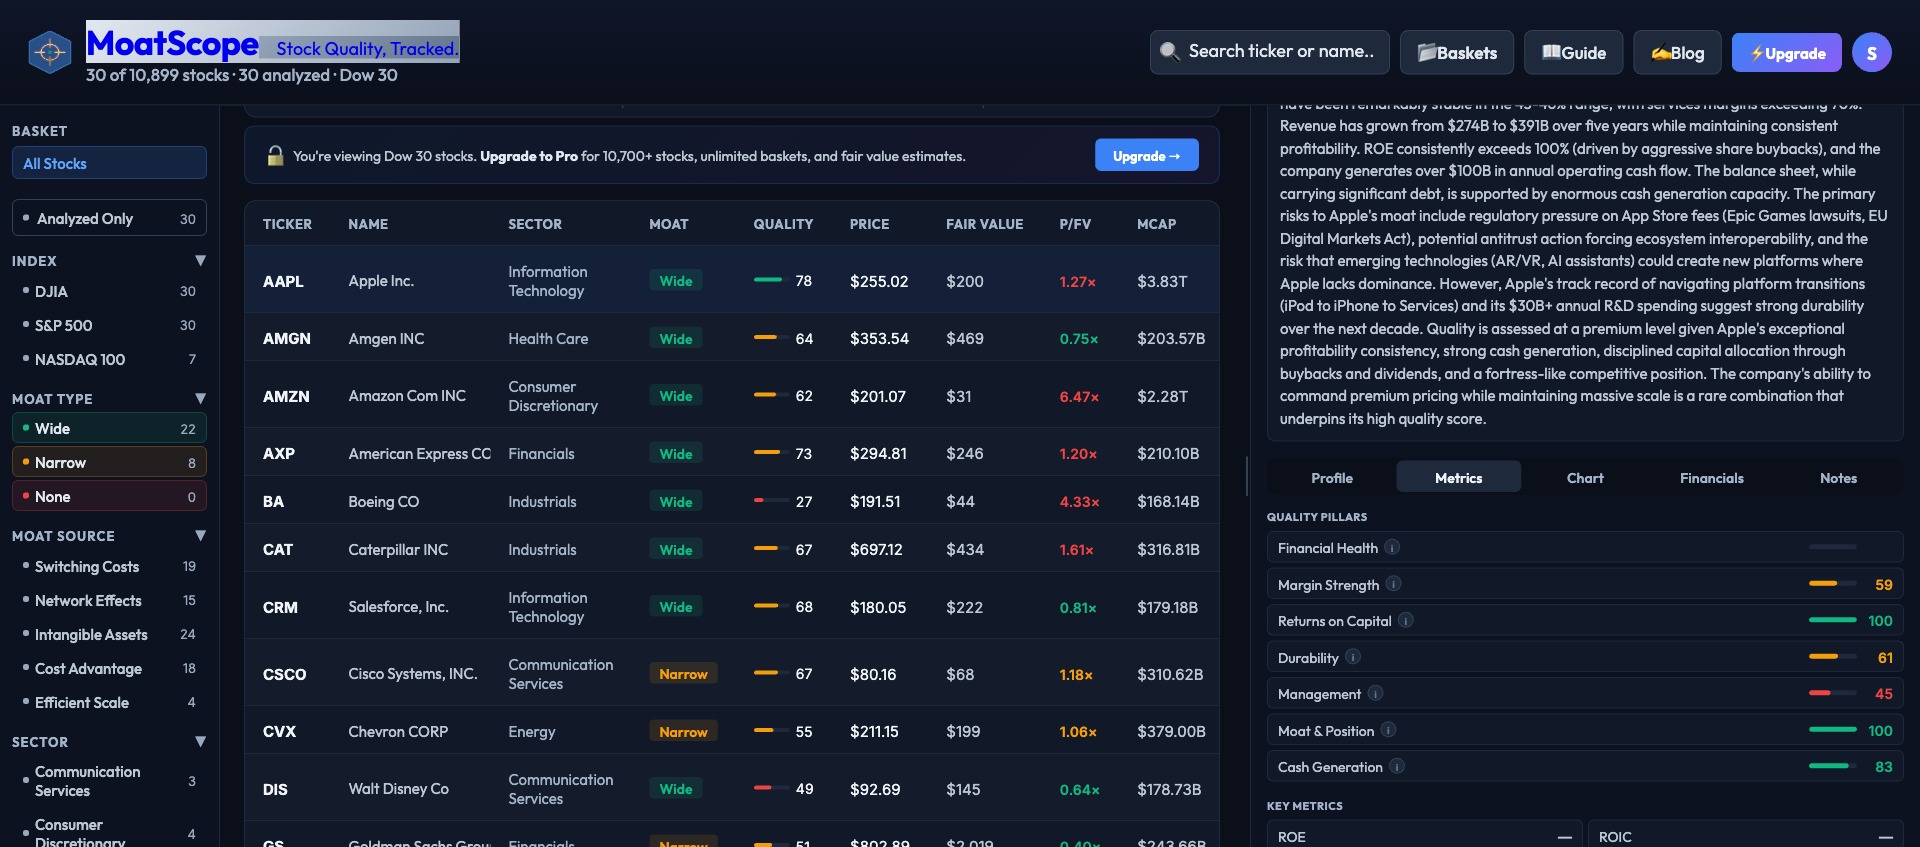Click the Moat & Position score bar
This screenshot has width=1920, height=847.
point(1832,730)
